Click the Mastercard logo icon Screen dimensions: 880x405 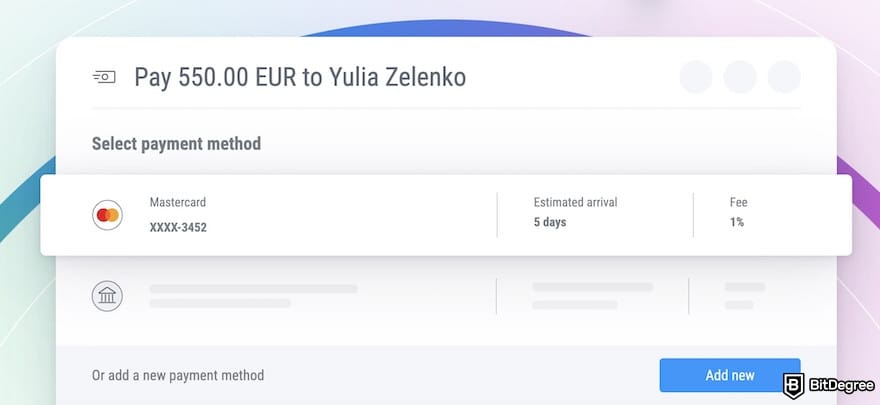[106, 215]
